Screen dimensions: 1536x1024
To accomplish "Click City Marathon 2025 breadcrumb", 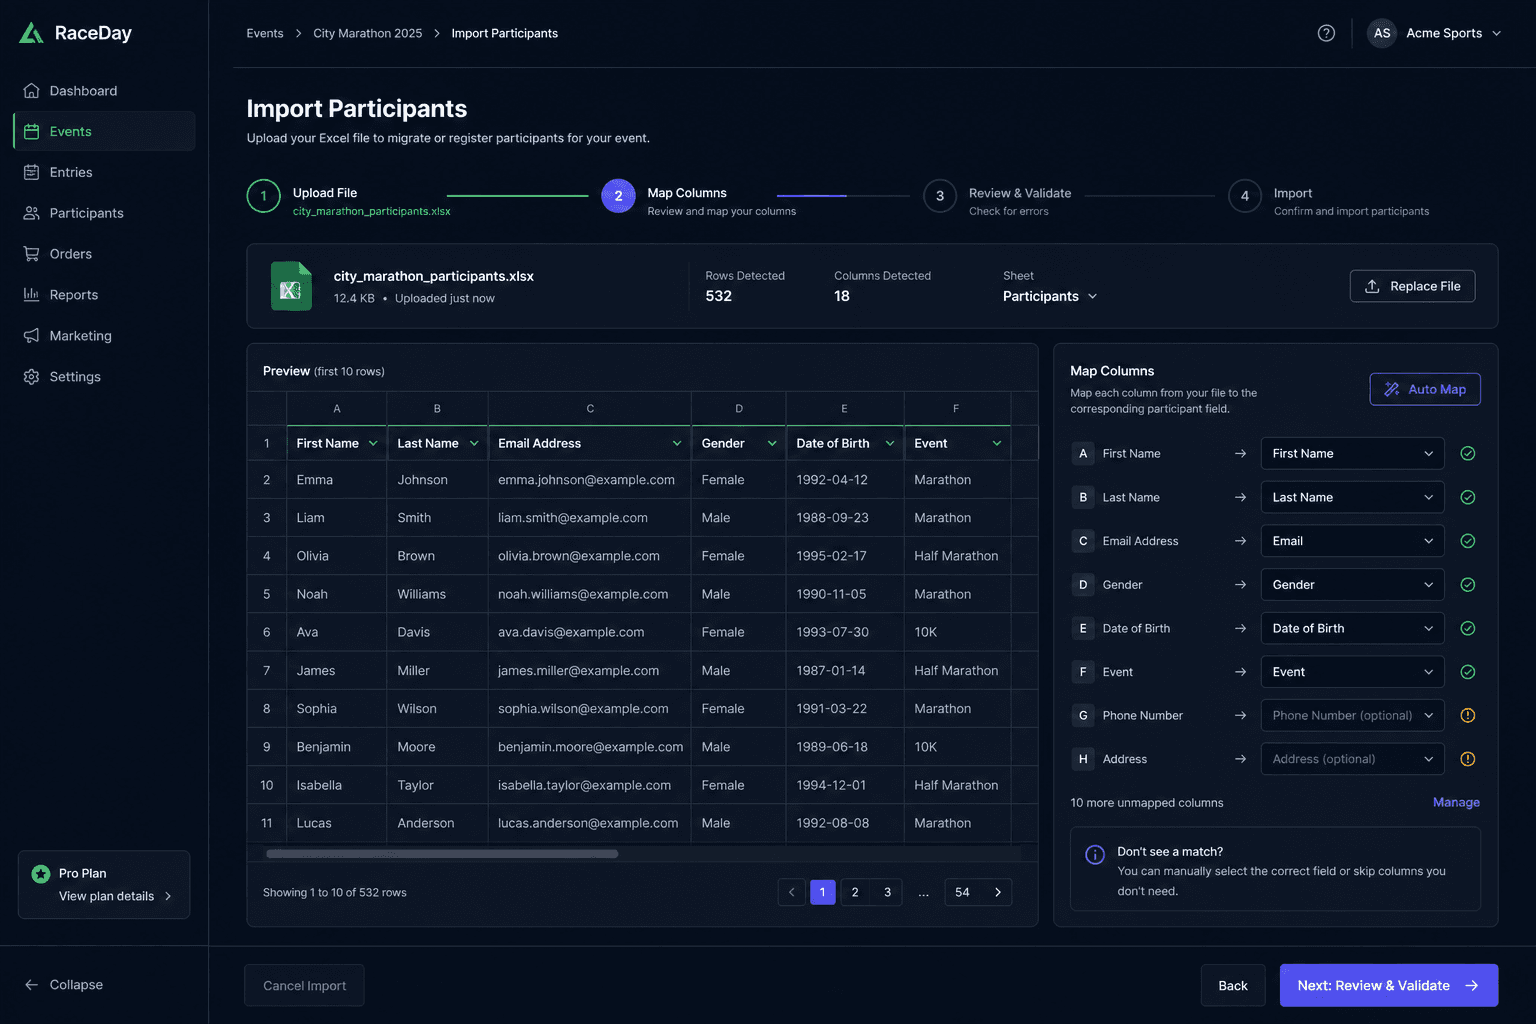I will (368, 33).
